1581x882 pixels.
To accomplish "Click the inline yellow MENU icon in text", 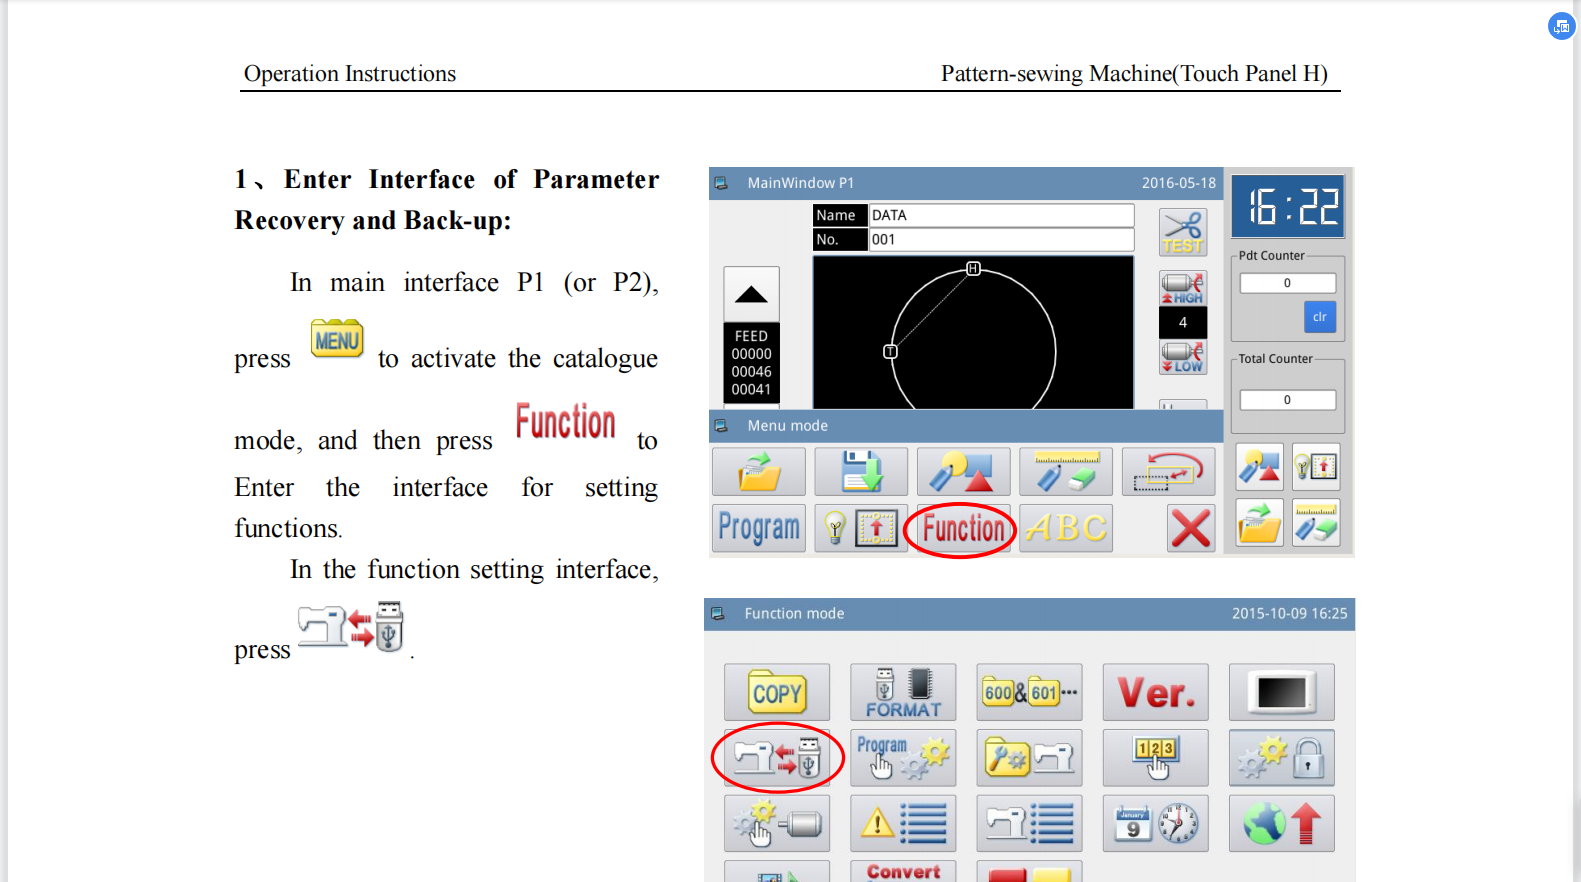I will (337, 339).
